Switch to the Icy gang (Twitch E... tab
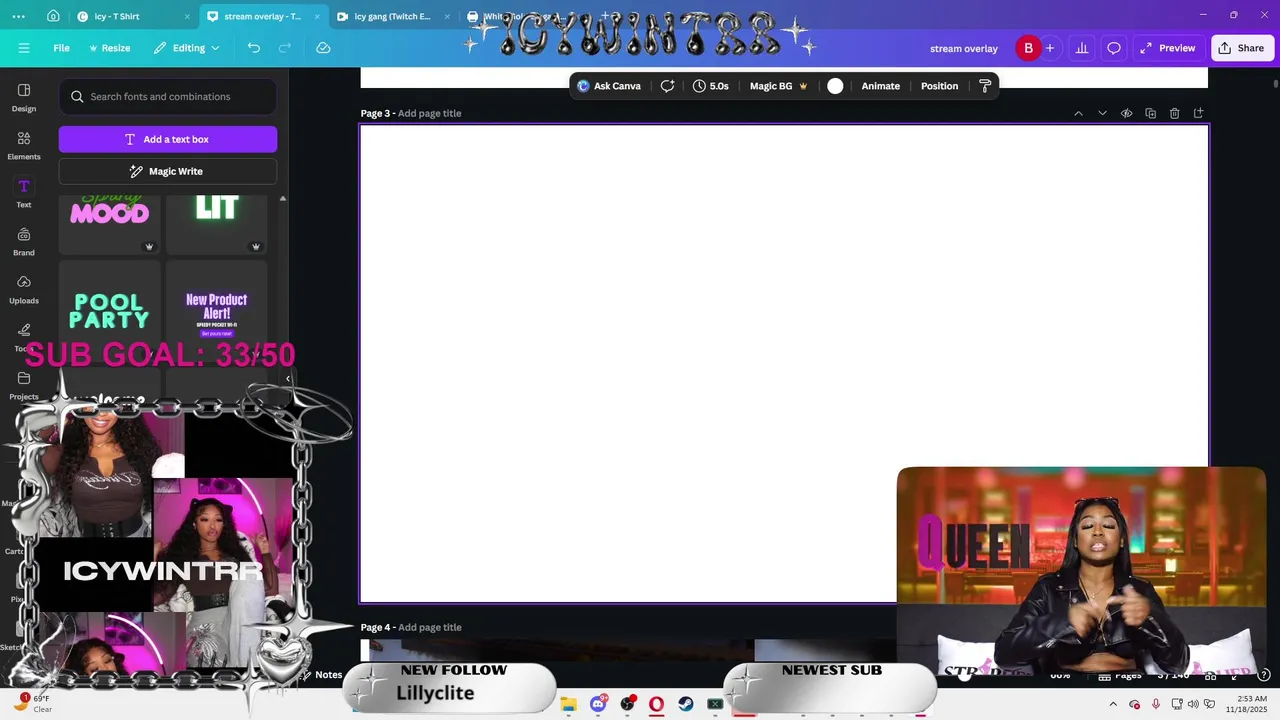1280x720 pixels. tap(385, 17)
